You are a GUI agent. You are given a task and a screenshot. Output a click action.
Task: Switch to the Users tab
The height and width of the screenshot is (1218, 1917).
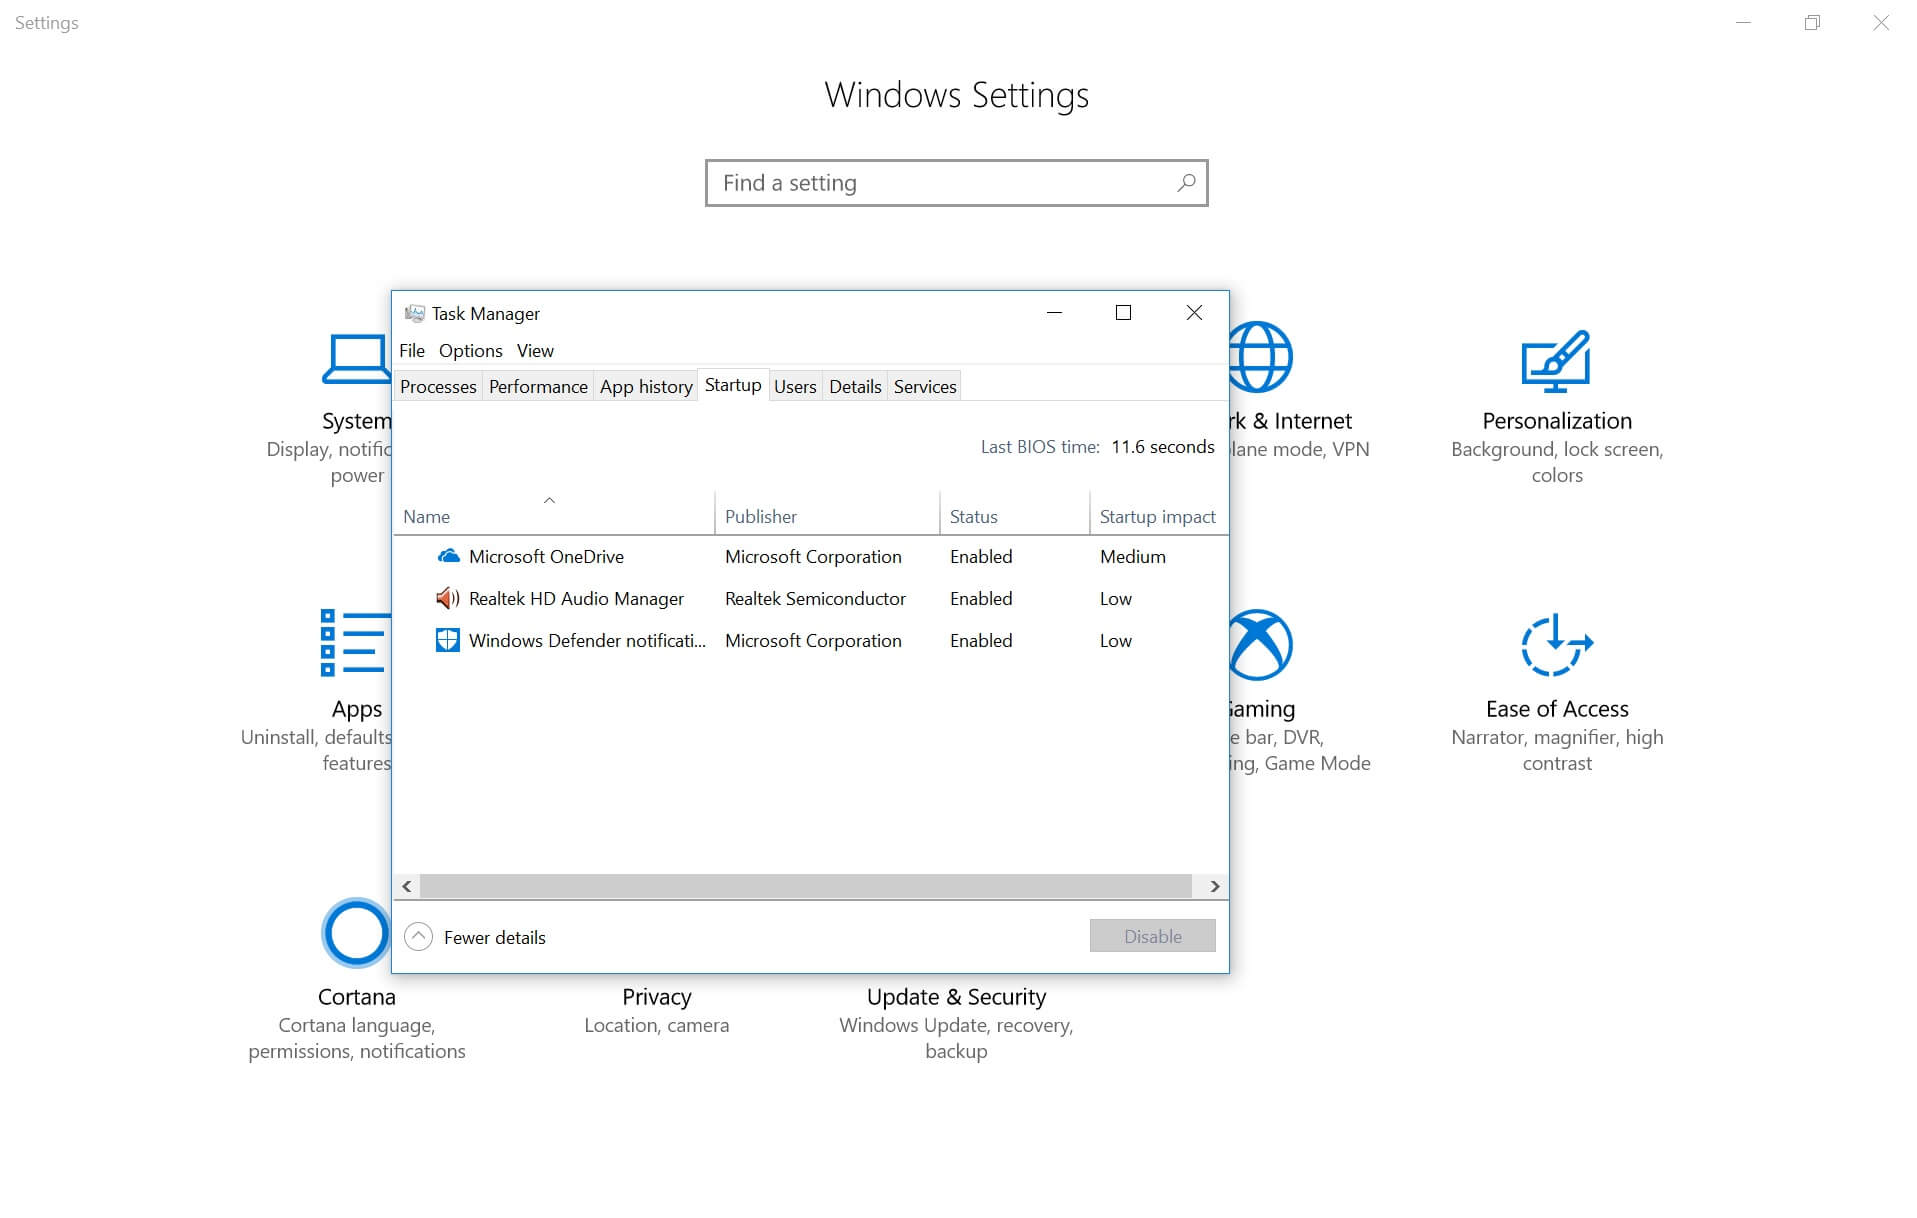pyautogui.click(x=795, y=387)
